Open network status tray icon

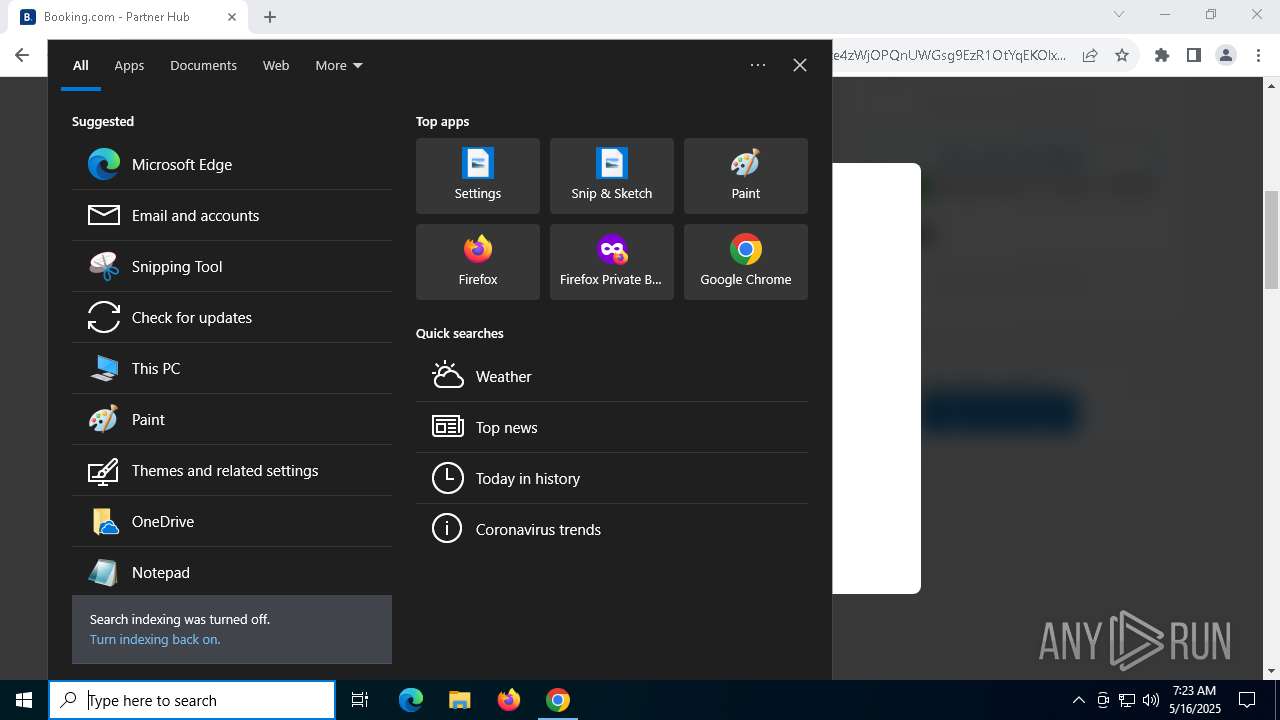1127,700
